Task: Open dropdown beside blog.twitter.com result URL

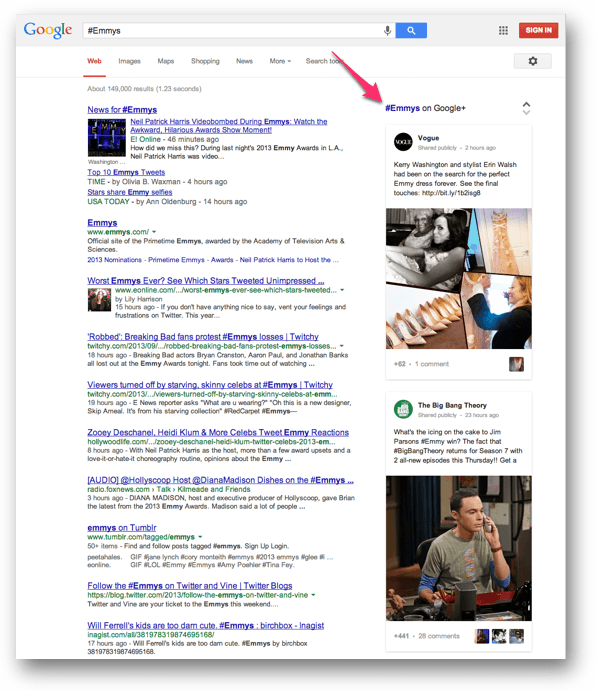Action: click(313, 595)
